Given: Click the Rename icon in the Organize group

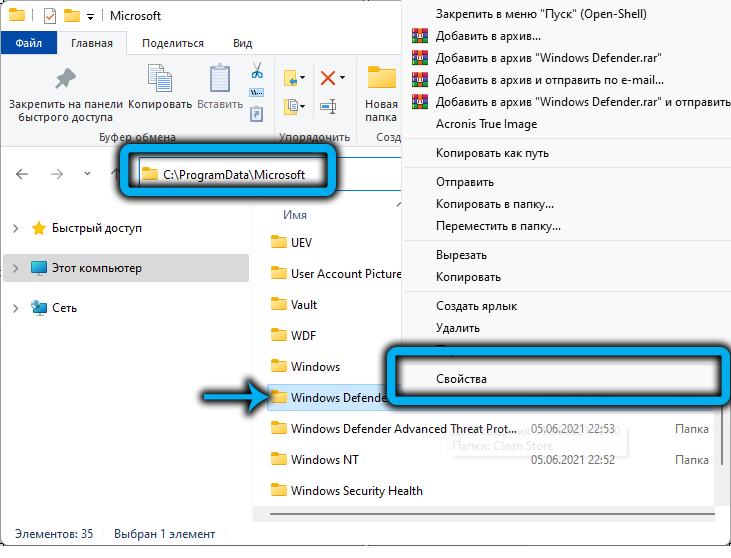Looking at the screenshot, I should (x=328, y=106).
